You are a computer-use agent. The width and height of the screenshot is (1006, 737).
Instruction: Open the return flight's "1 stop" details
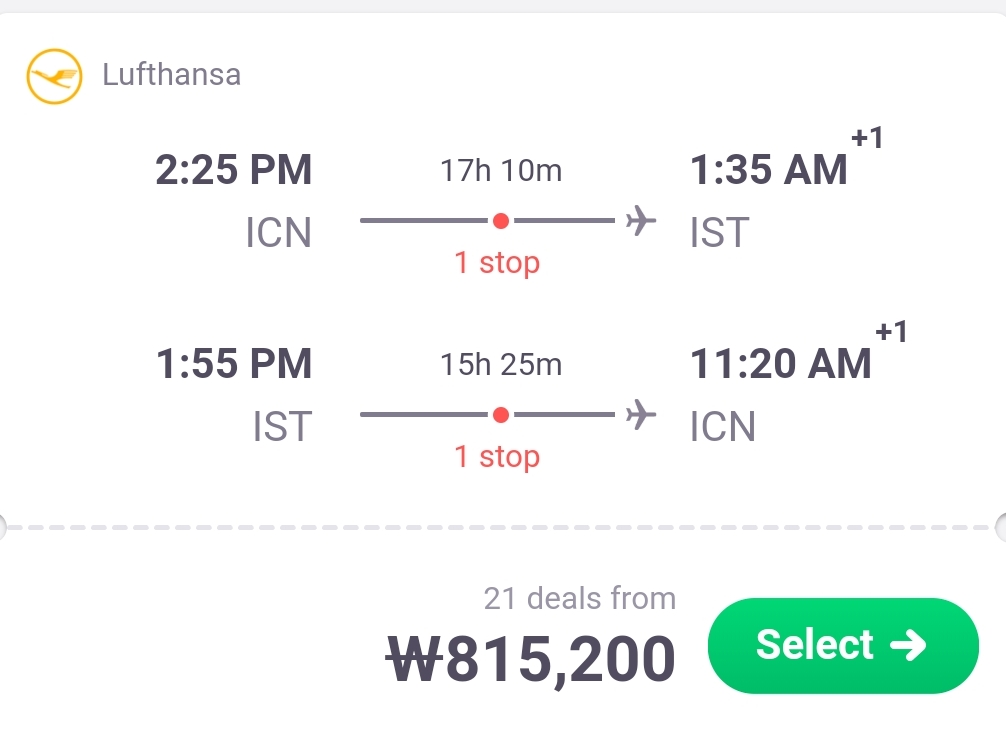[497, 457]
